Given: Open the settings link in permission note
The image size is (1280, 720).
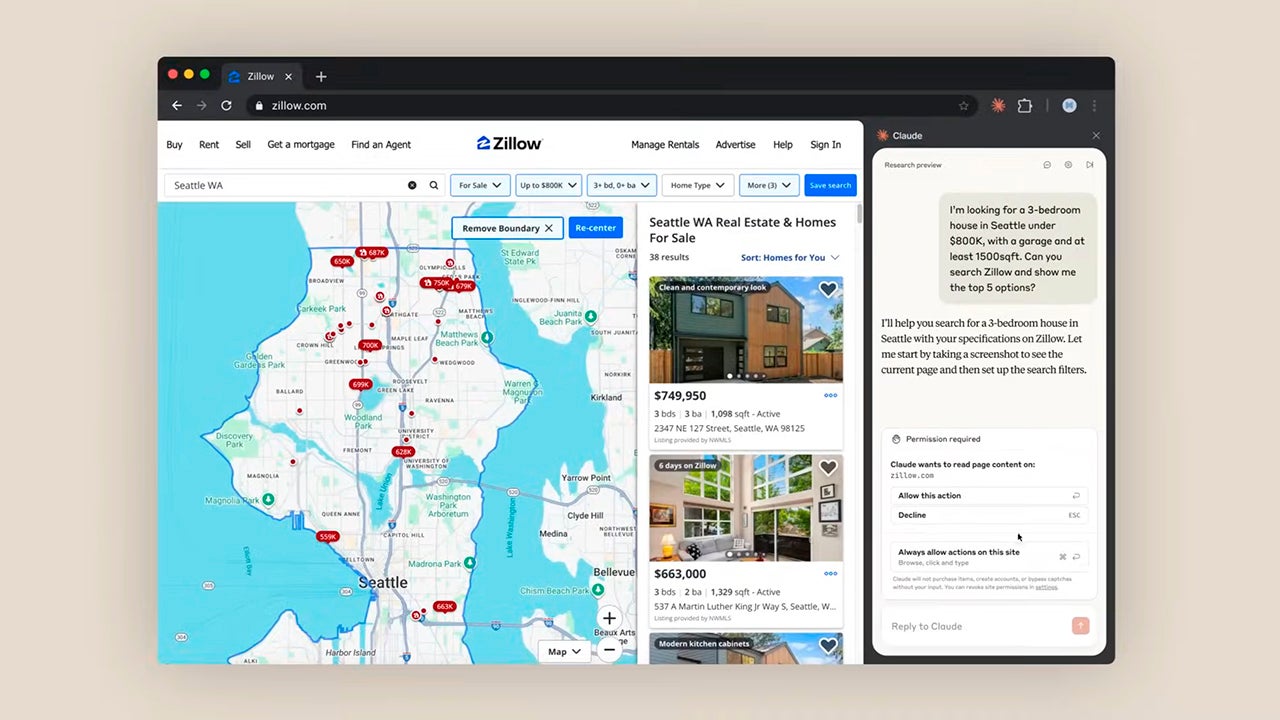Looking at the screenshot, I should (1046, 587).
